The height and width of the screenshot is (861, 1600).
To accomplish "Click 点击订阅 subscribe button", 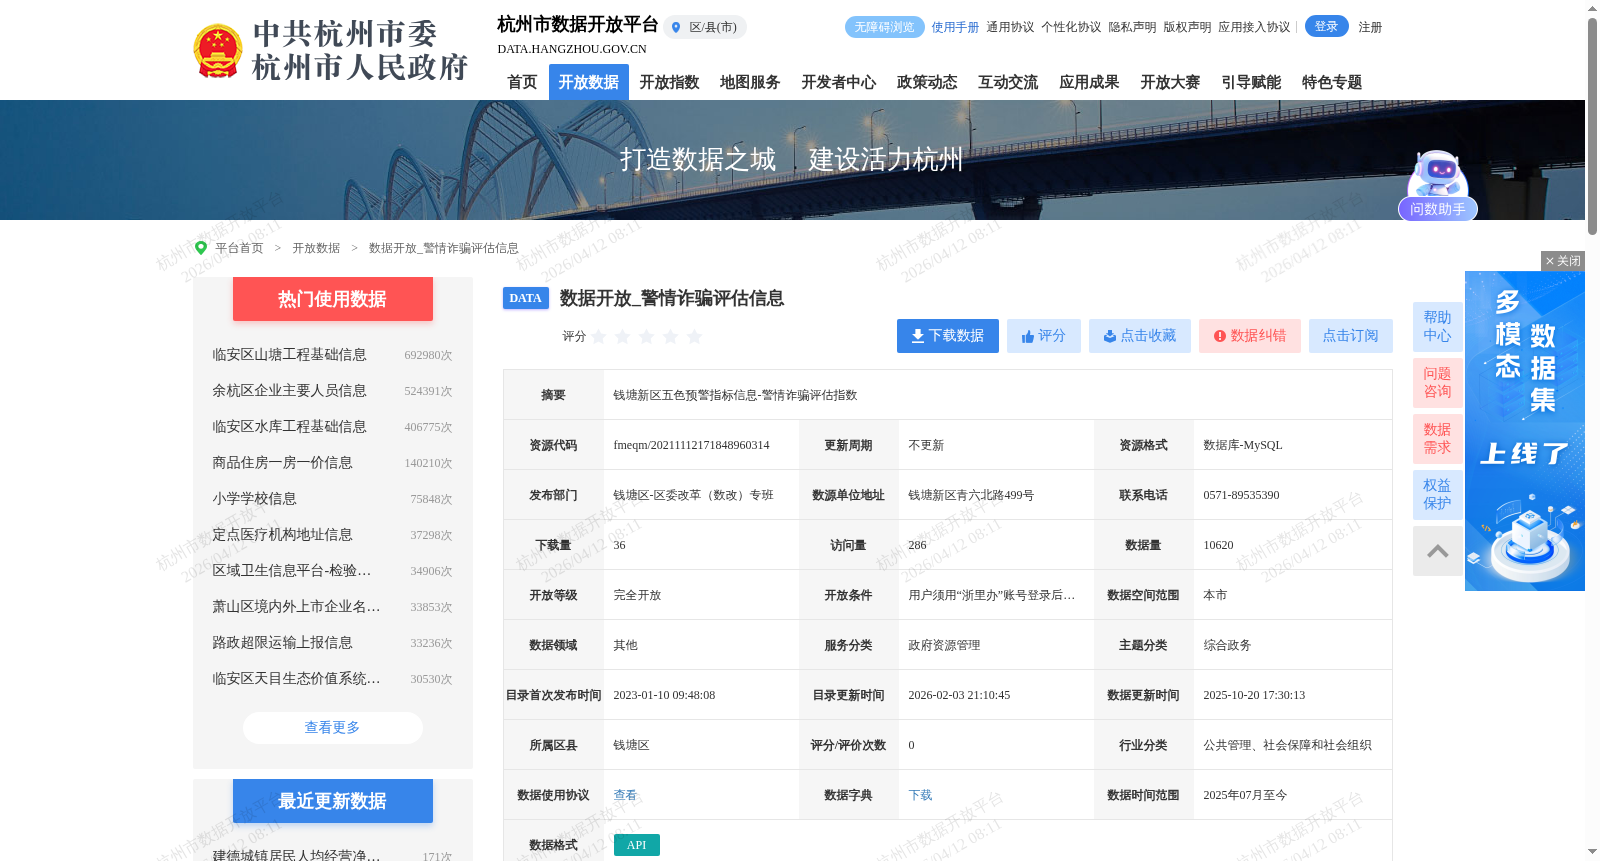I will point(1351,336).
